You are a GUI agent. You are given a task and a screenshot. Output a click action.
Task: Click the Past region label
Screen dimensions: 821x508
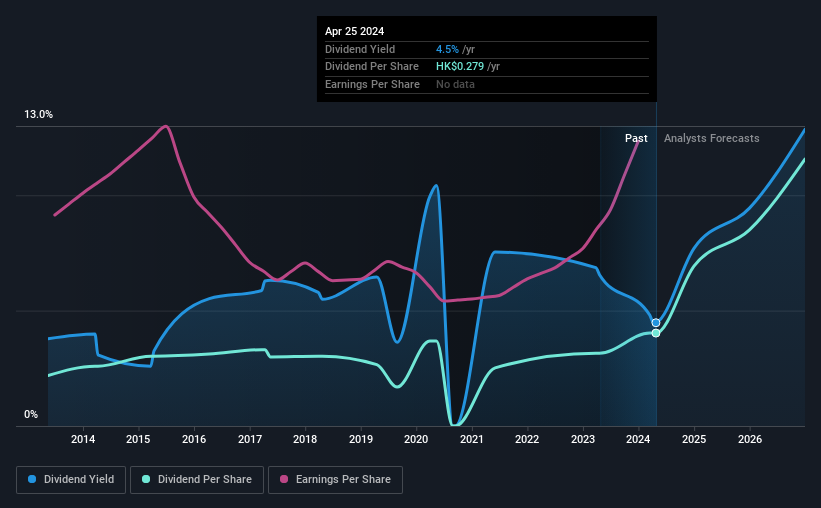(x=636, y=138)
